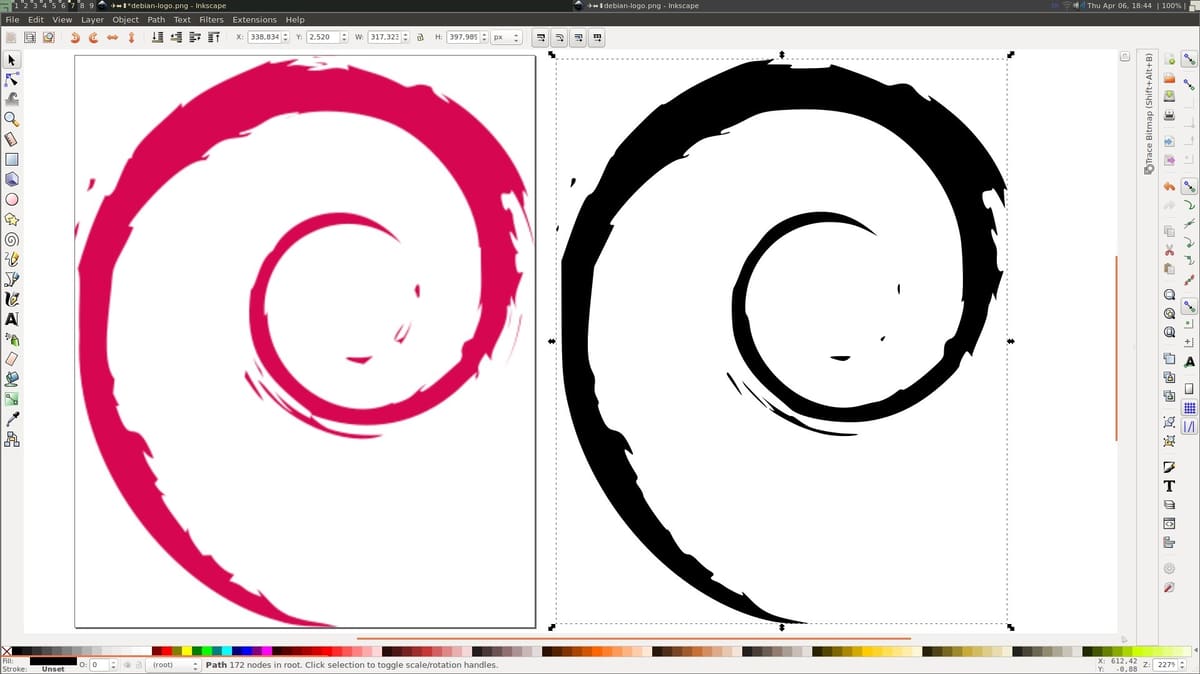This screenshot has width=1200, height=674.
Task: Increase Y position with stepper arrow
Action: point(344,34)
